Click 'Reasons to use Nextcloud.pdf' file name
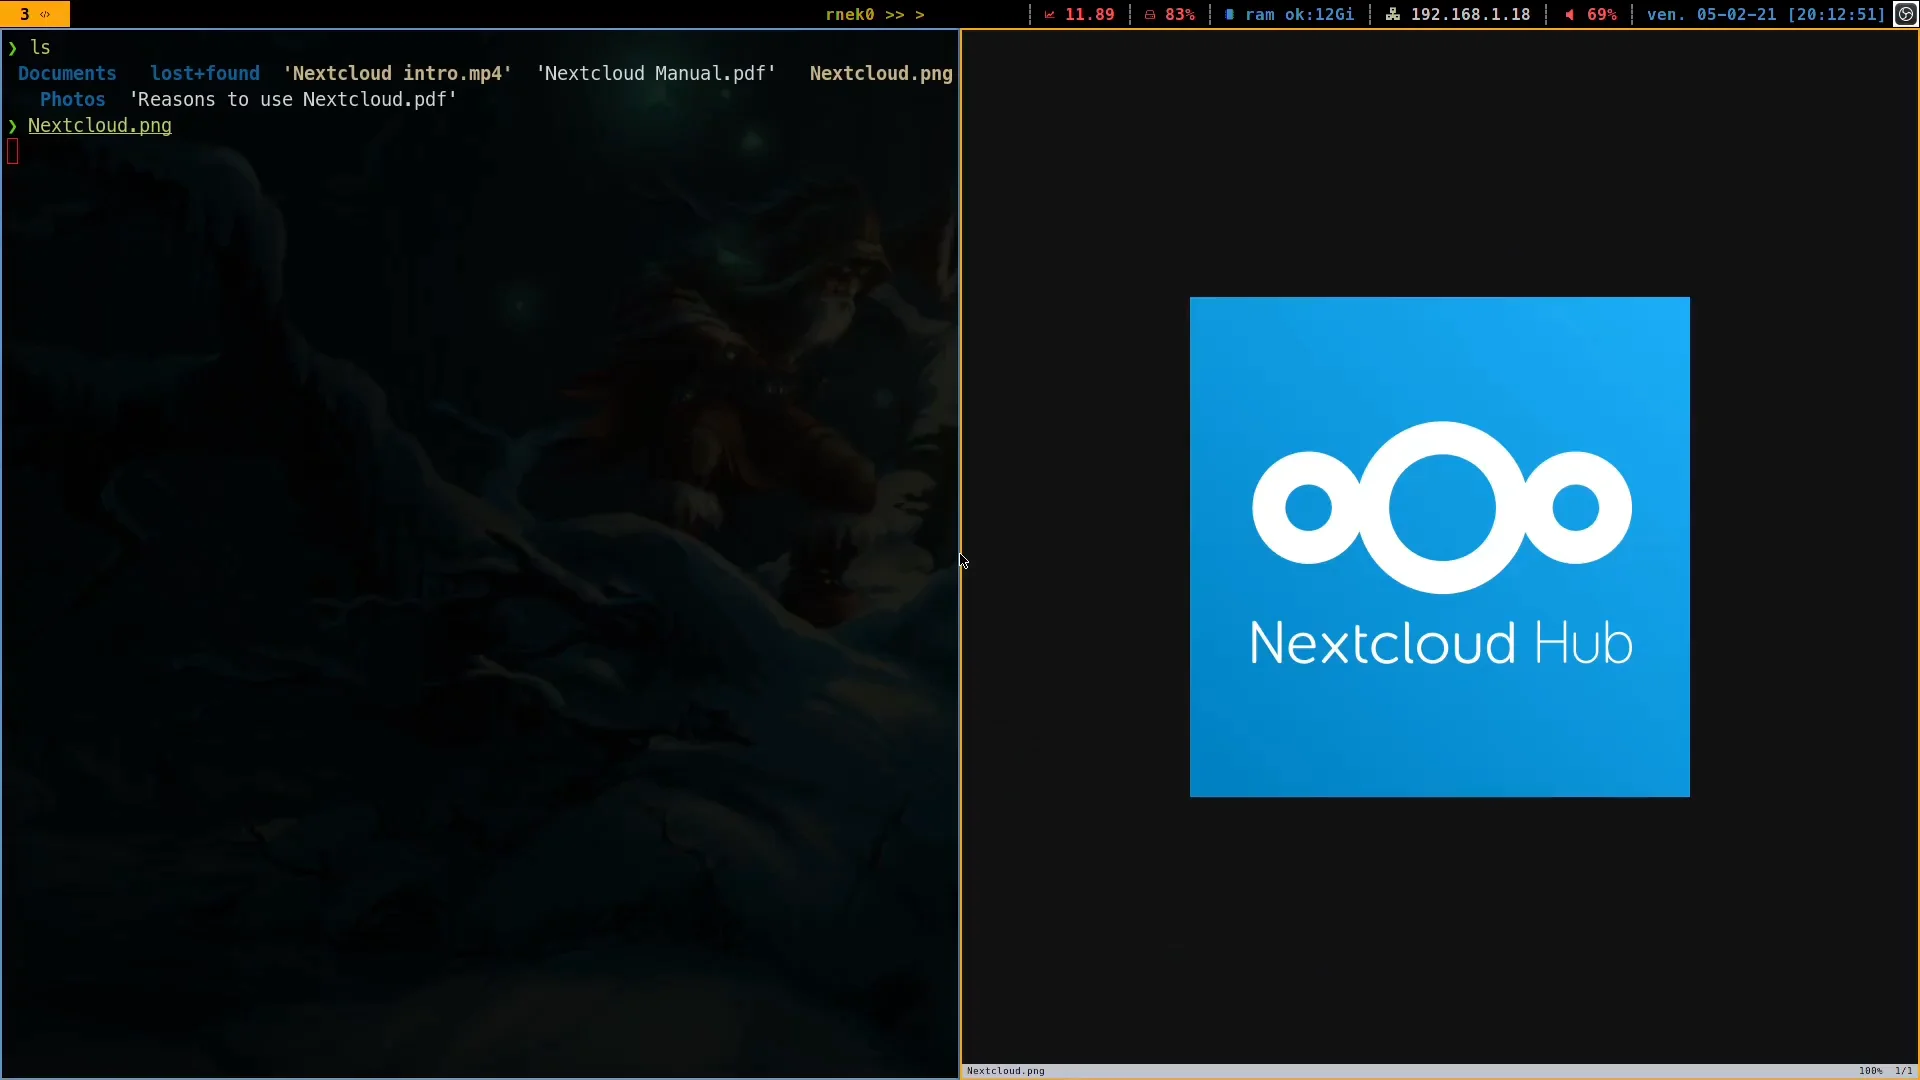This screenshot has width=1920, height=1080. click(293, 99)
